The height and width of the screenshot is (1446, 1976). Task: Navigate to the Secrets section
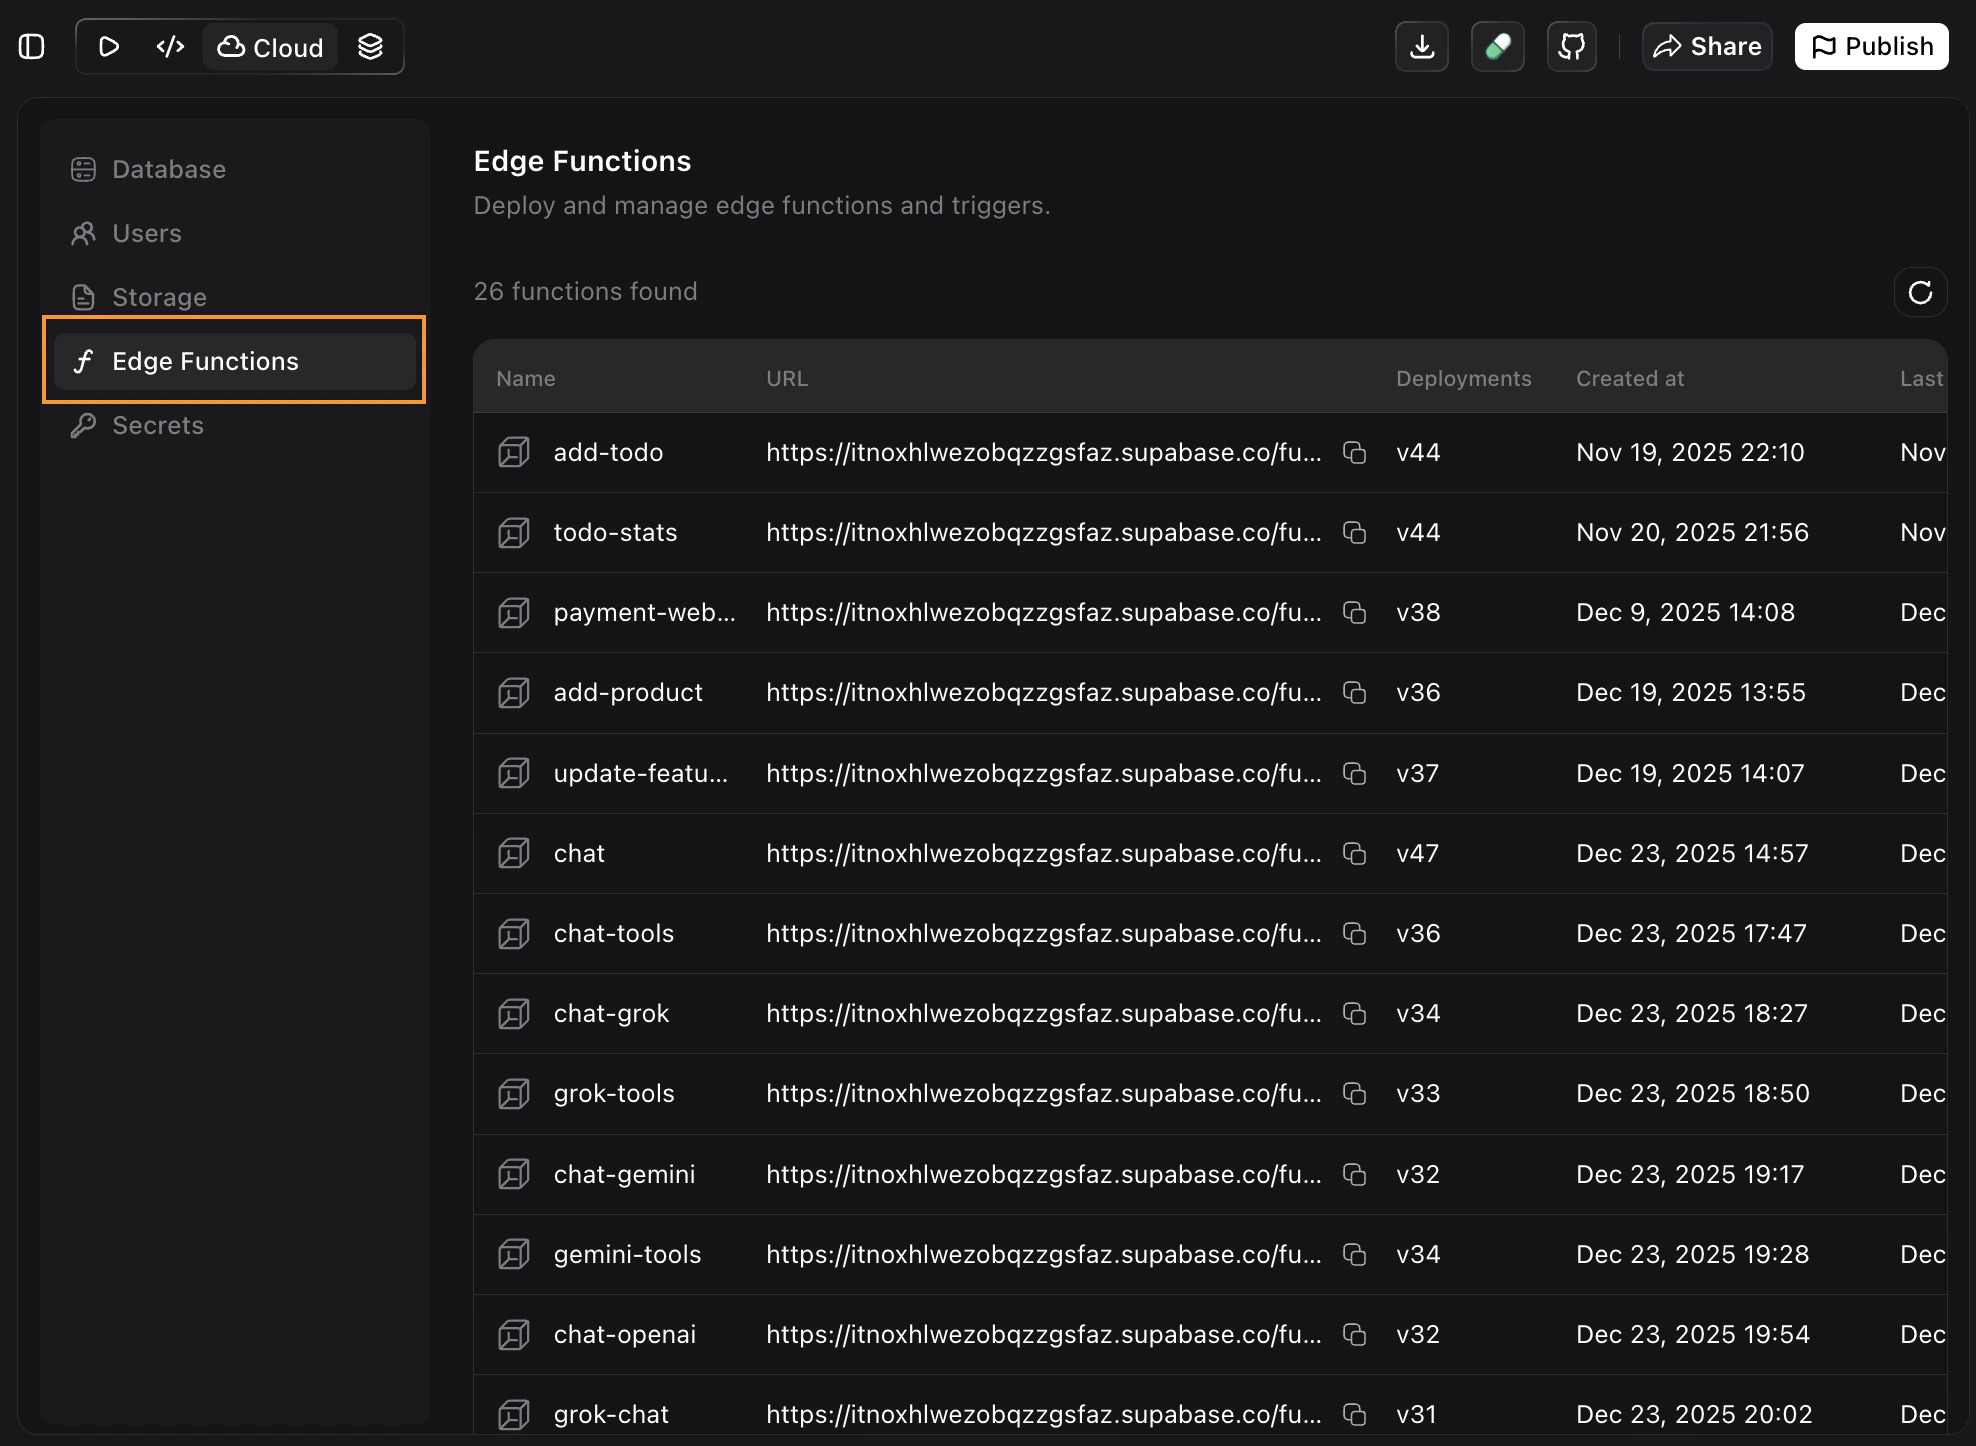[x=158, y=425]
